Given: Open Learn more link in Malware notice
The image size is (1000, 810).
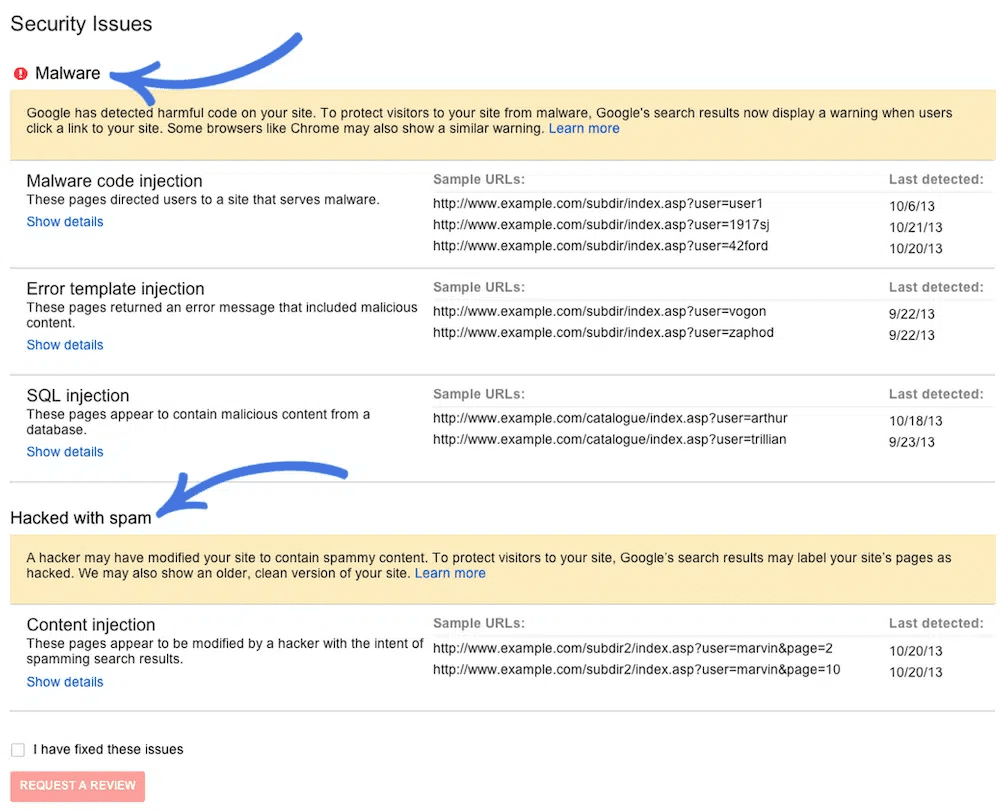Looking at the screenshot, I should click(x=584, y=129).
